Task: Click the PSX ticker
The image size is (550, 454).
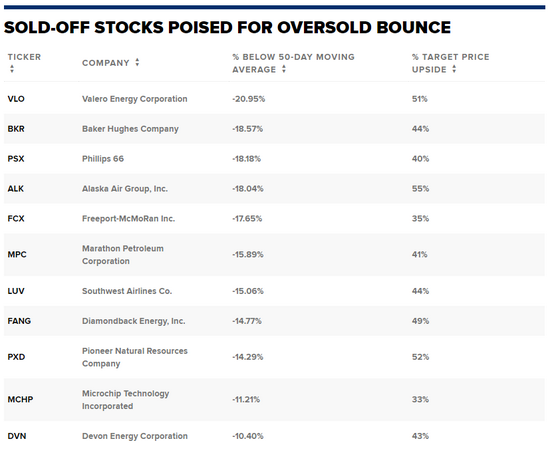Action: pyautogui.click(x=16, y=159)
